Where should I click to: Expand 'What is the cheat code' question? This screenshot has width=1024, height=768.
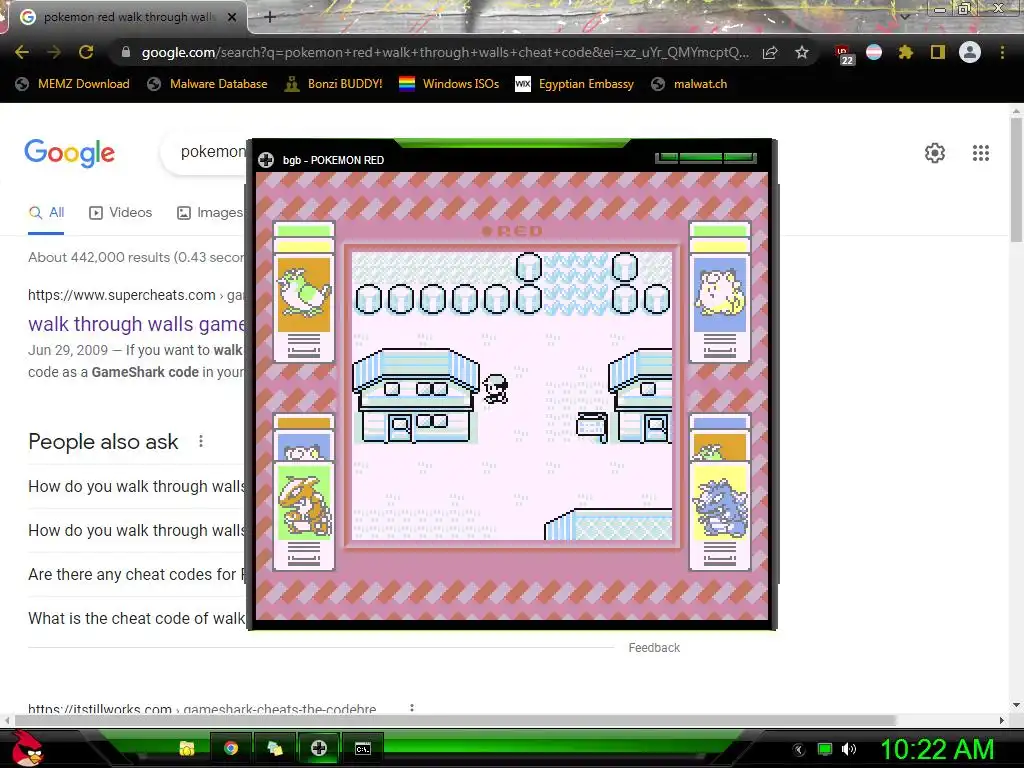[x=137, y=618]
